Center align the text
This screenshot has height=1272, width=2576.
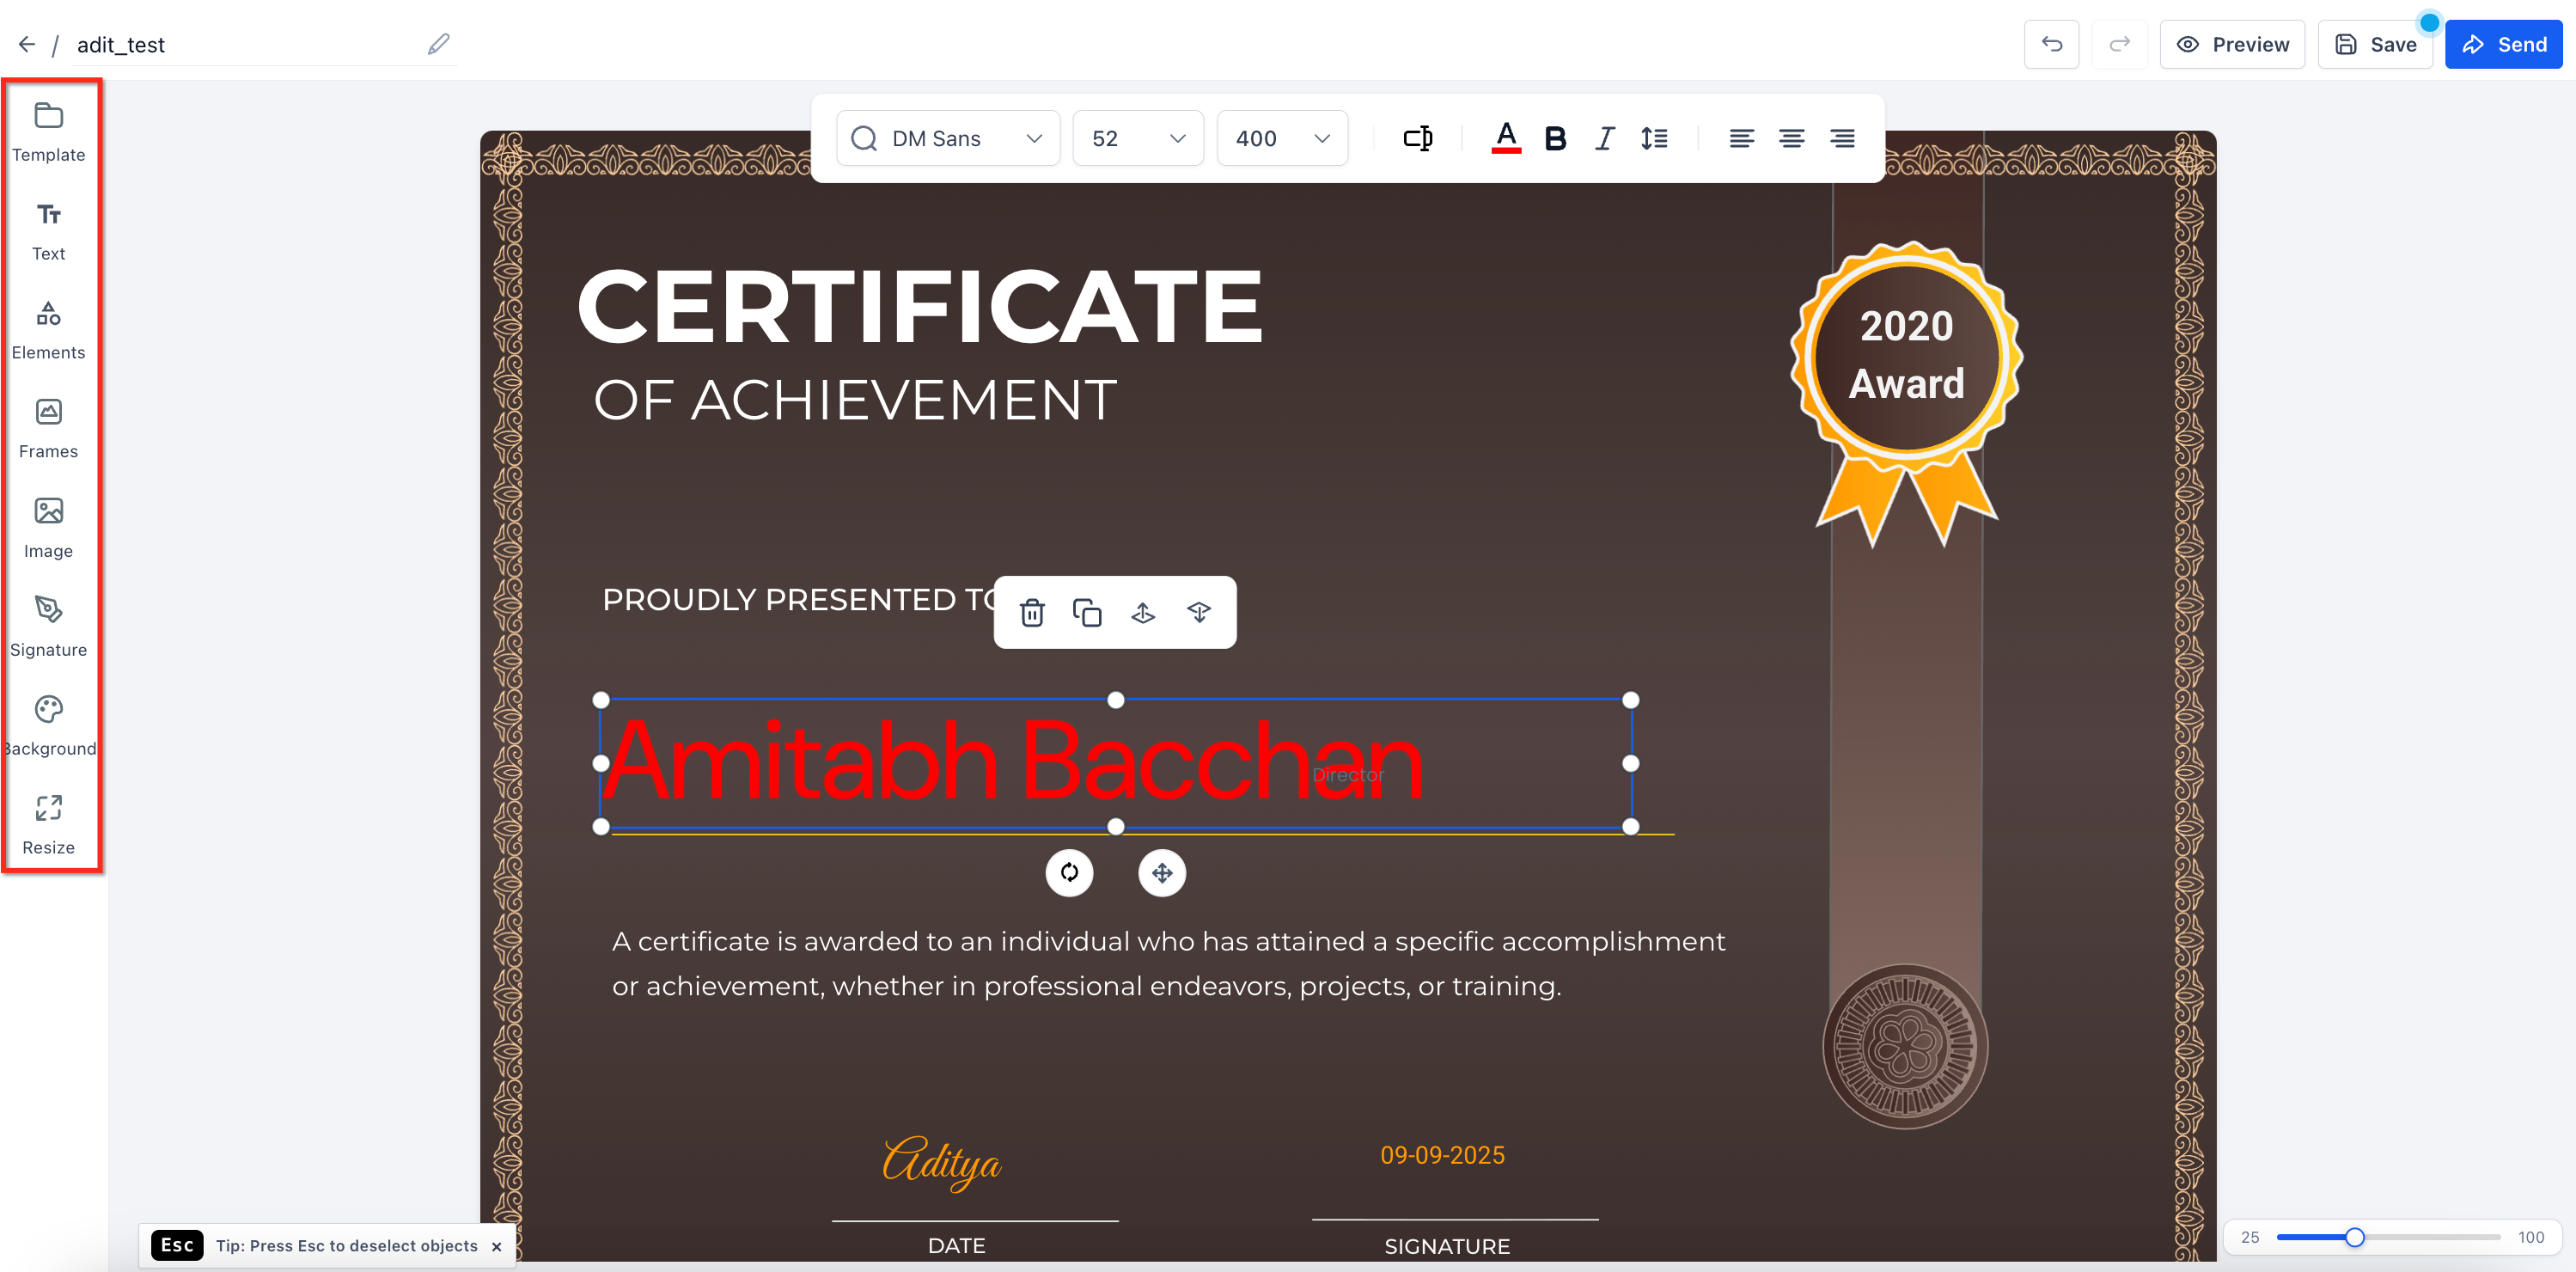1791,138
